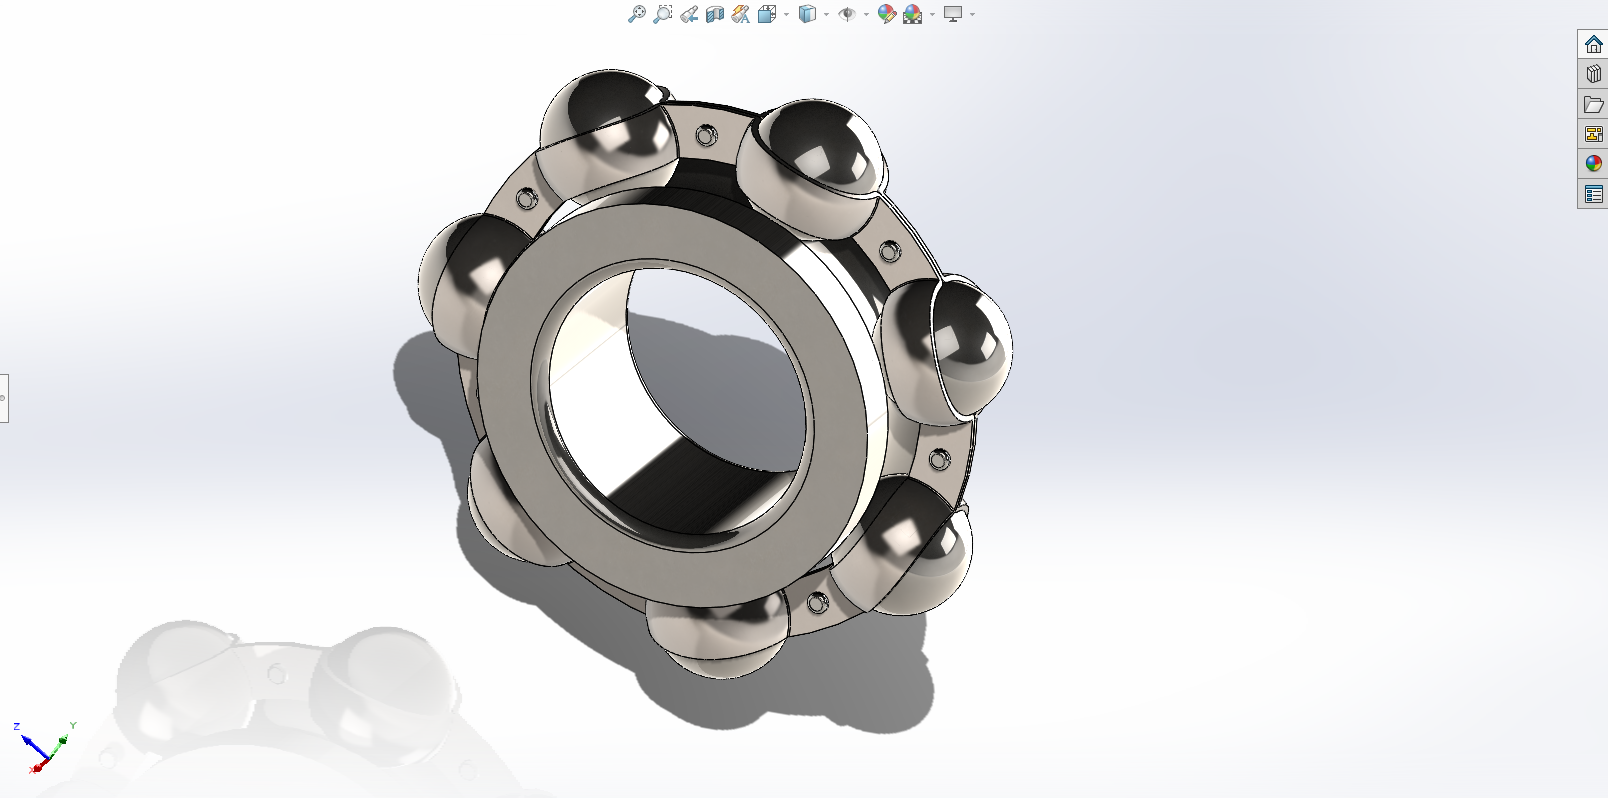Restore the Previous View
This screenshot has height=798, width=1608.
(x=688, y=14)
